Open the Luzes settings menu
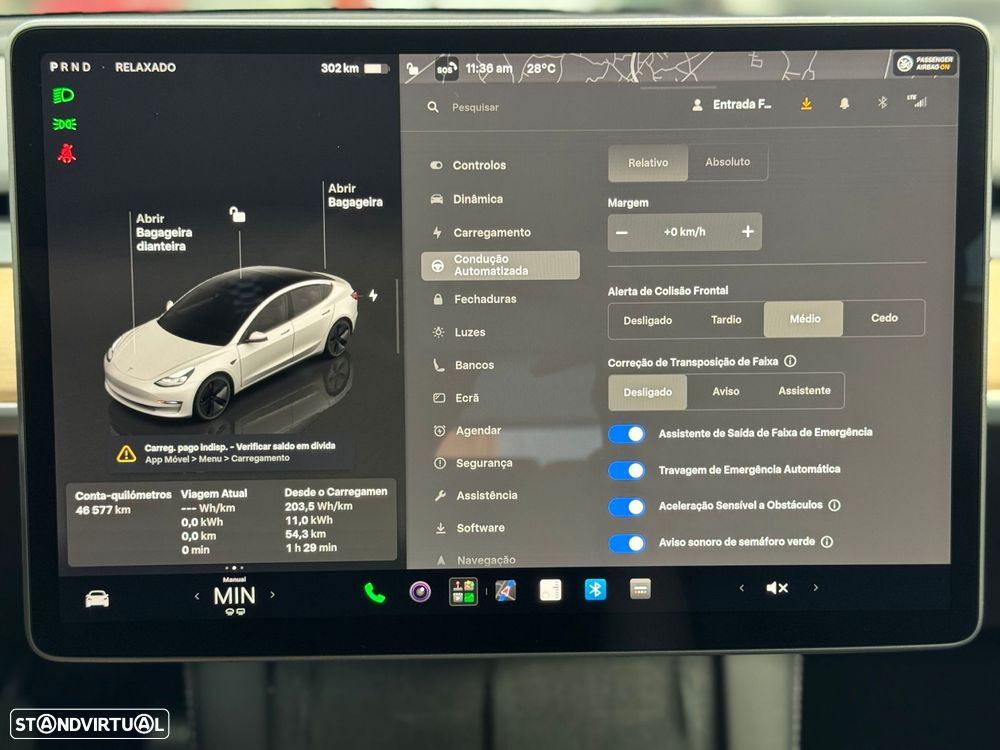 [459, 332]
